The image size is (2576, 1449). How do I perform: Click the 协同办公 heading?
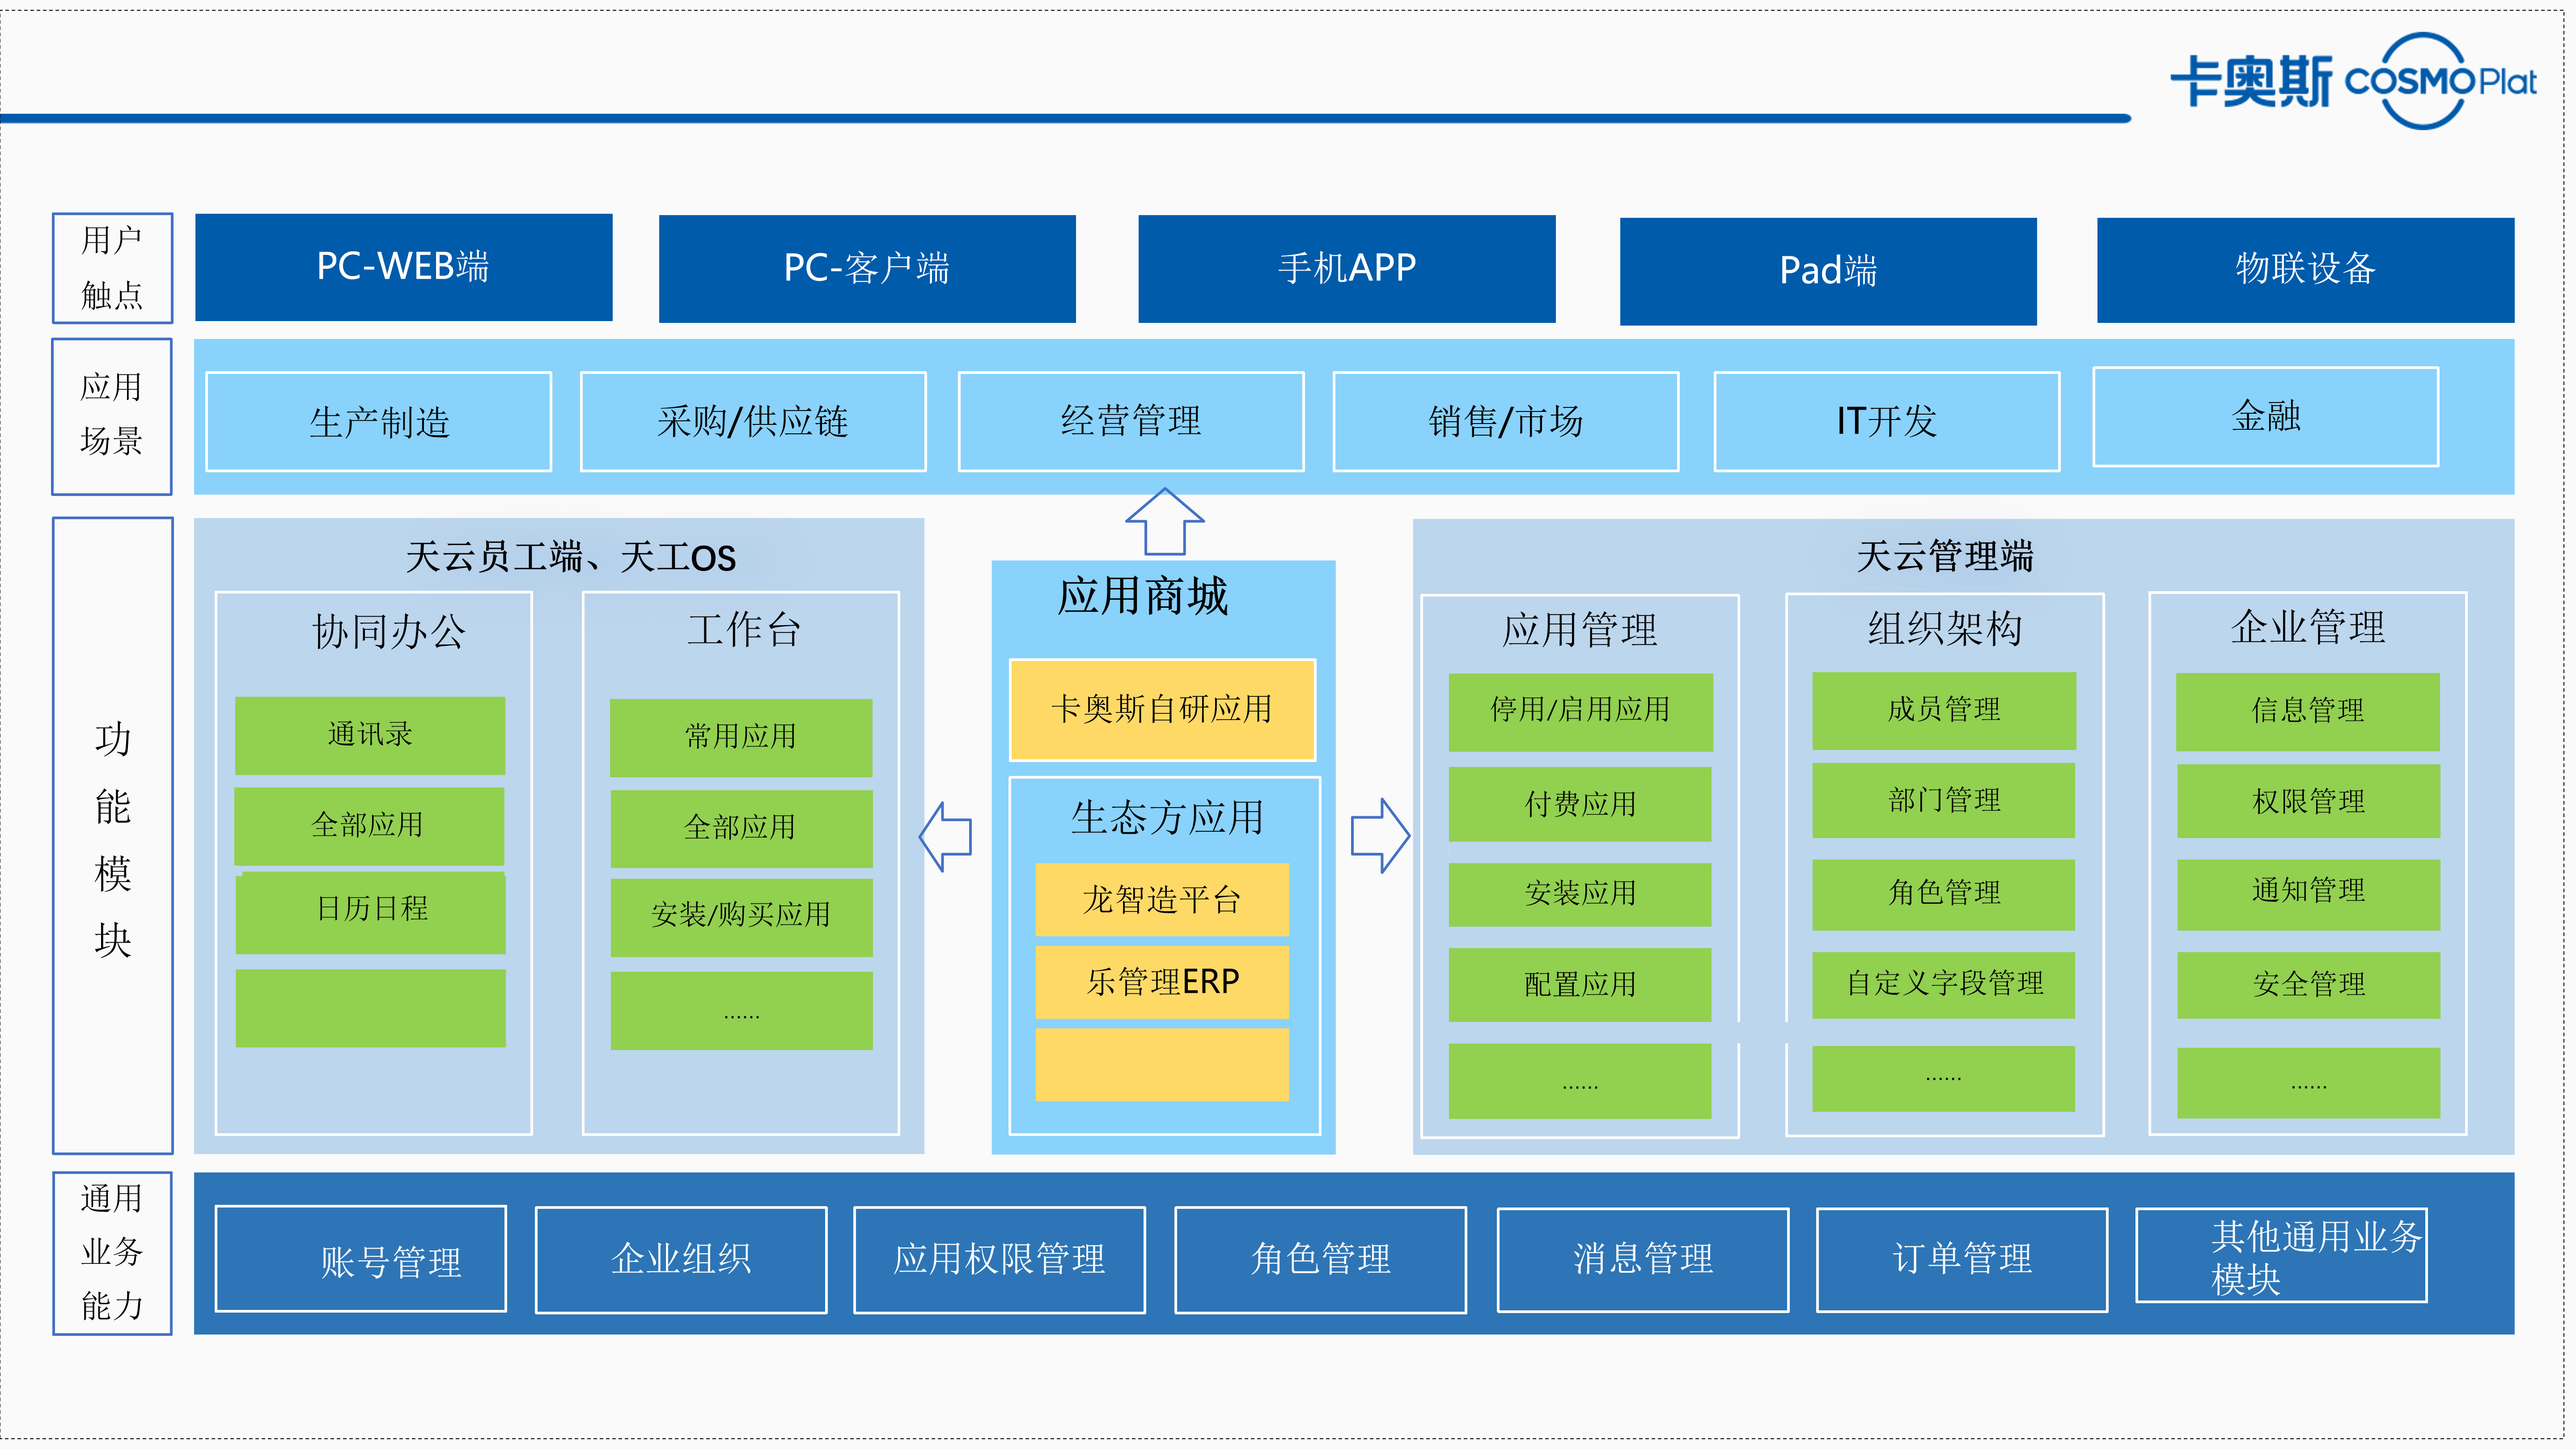point(389,631)
